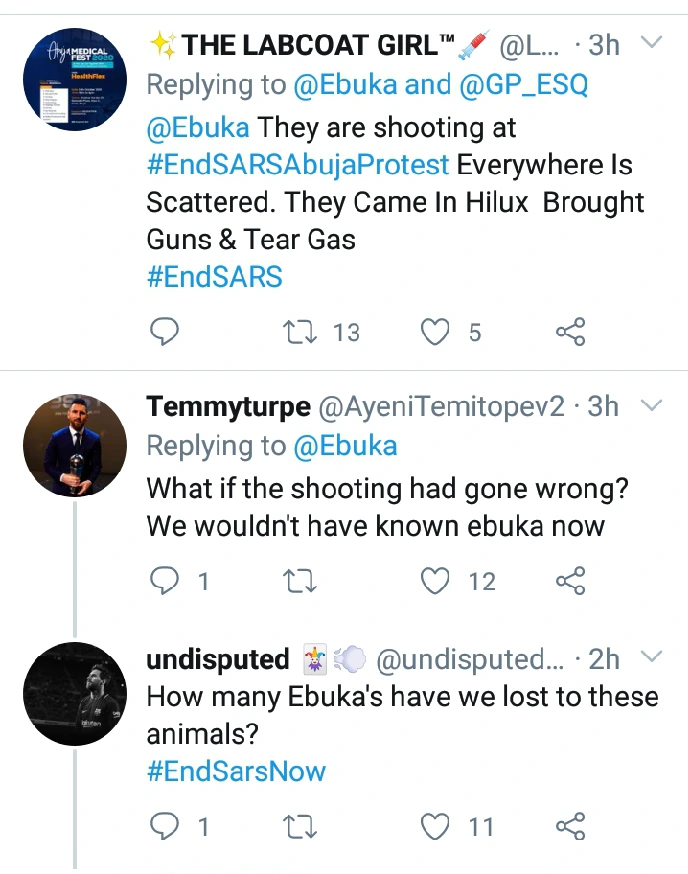This screenshot has width=688, height=874.
Task: Like Temmyturpe's tweet with 12 likes
Action: [x=435, y=580]
